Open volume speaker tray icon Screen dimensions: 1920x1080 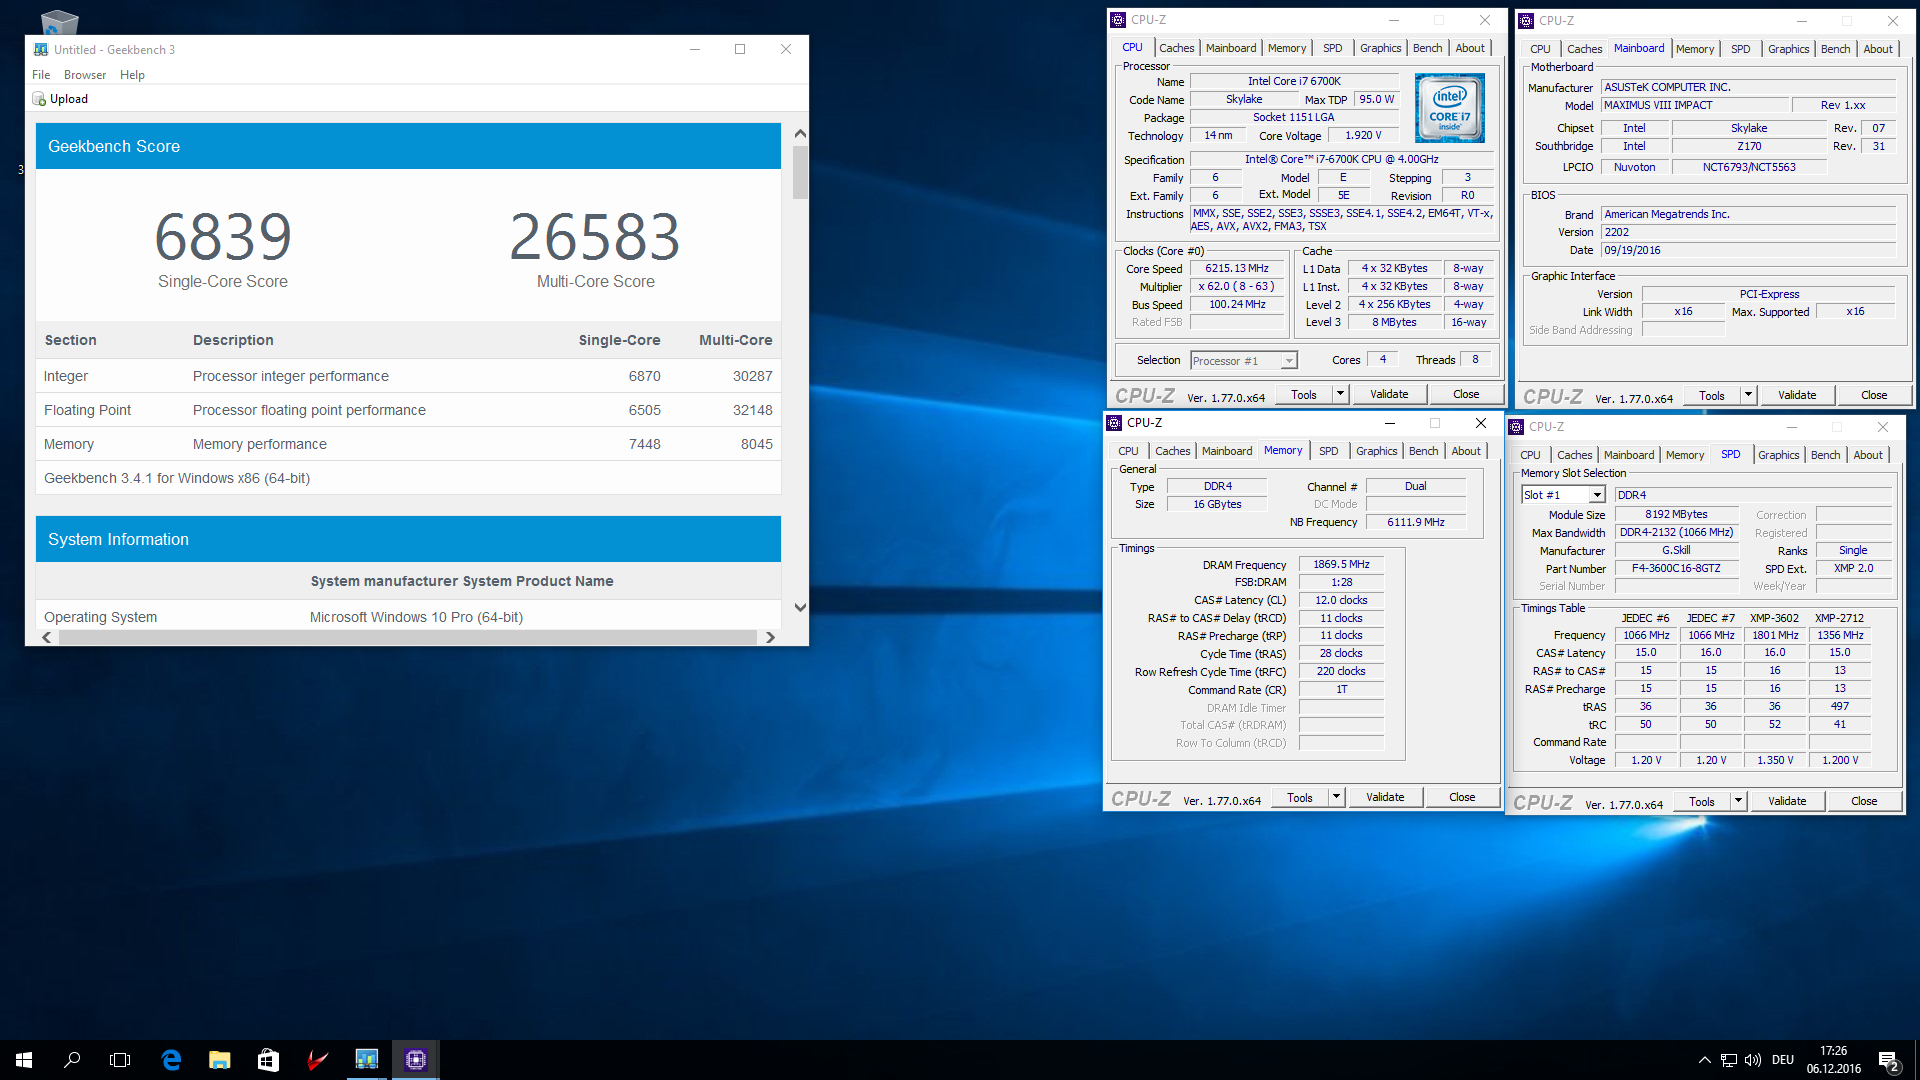click(x=1753, y=1060)
